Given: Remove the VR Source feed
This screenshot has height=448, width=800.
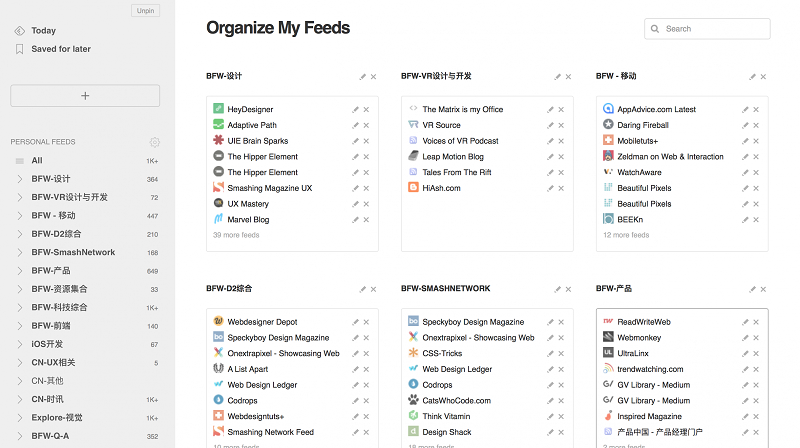Looking at the screenshot, I should pos(562,126).
